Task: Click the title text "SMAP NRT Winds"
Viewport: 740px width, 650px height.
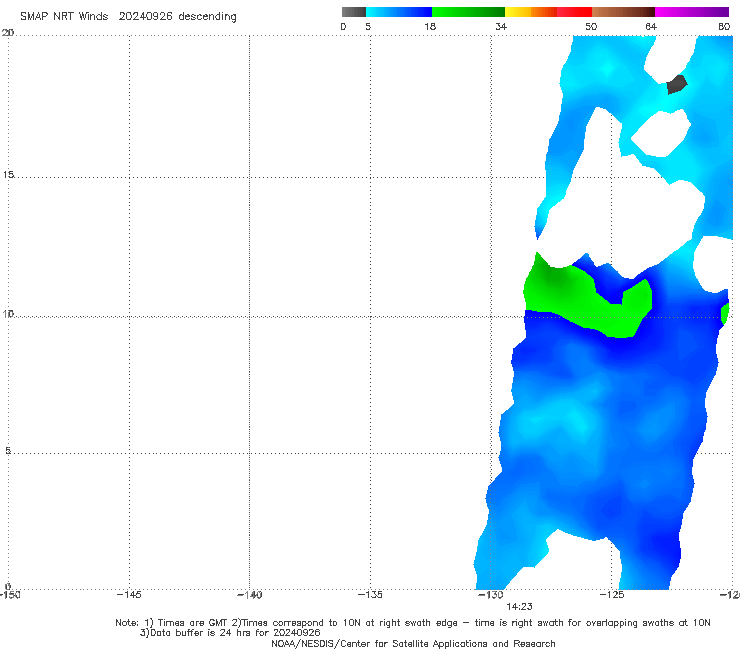Action: point(64,16)
